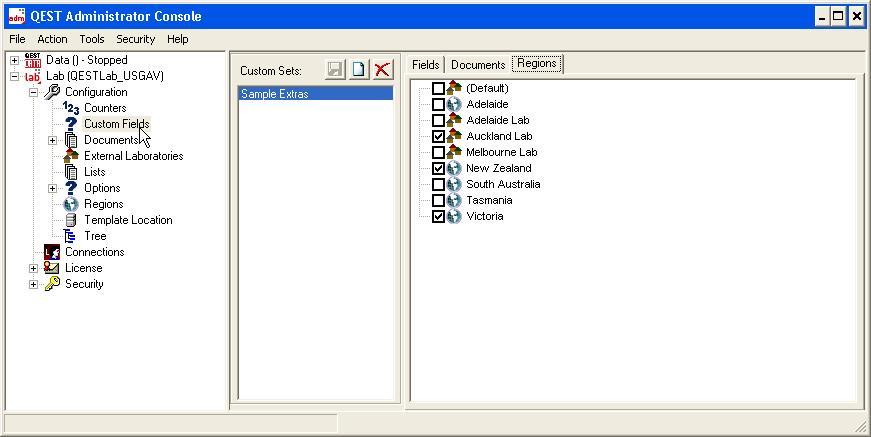Viewport: 871px width, 437px height.
Task: Click the Counters 123 icon in tree
Action: [70, 108]
